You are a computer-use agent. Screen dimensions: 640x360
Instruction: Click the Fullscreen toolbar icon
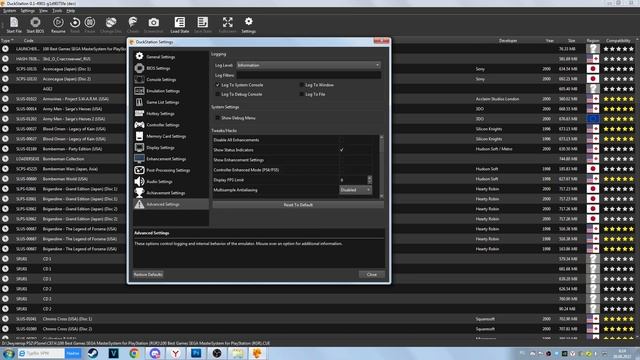click(x=227, y=24)
